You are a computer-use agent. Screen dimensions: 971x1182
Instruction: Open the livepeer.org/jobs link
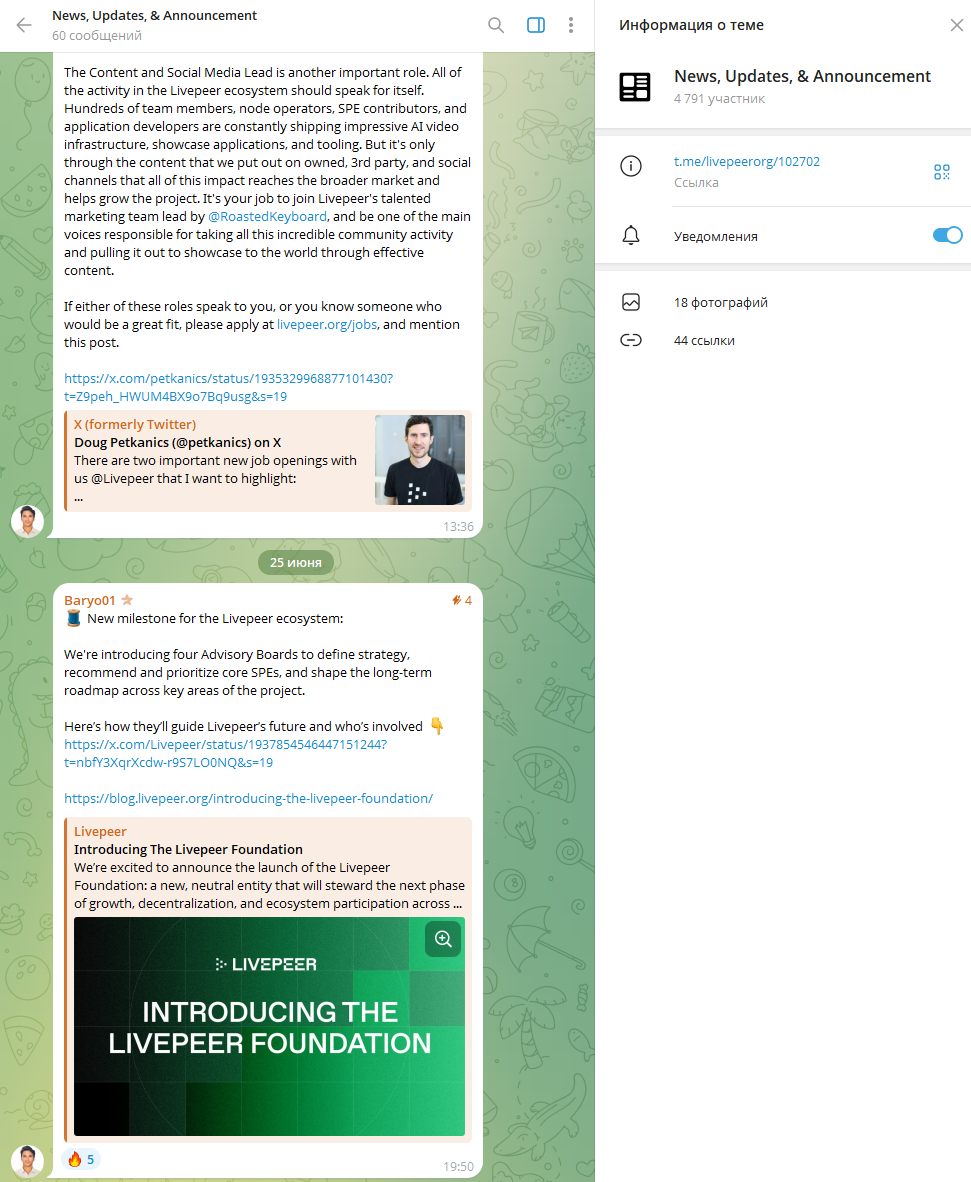326,324
